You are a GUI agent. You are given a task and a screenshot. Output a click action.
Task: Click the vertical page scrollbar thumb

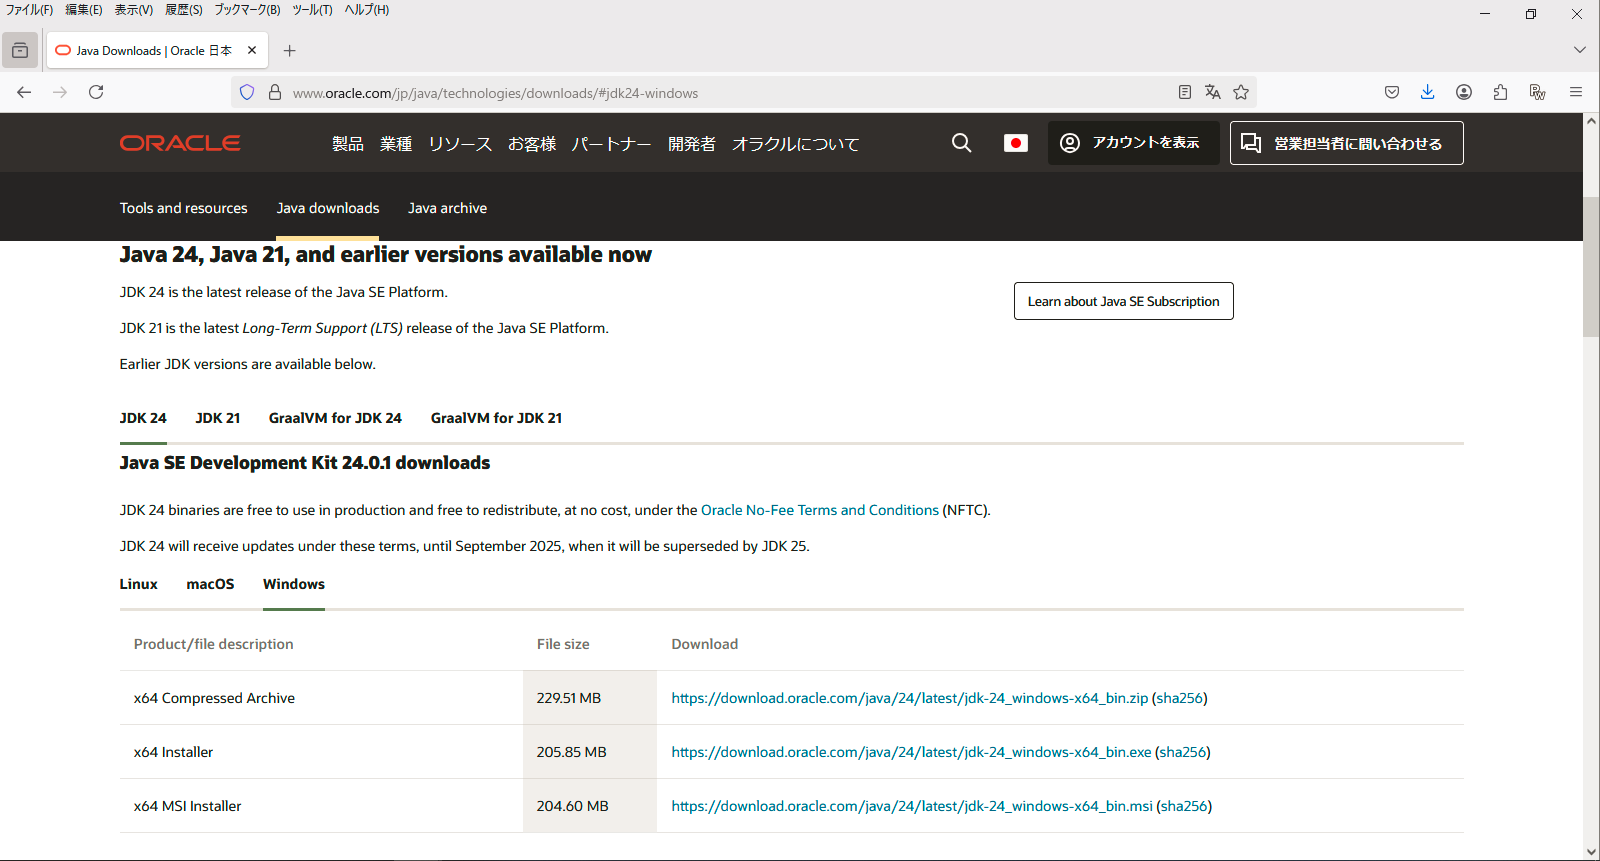[1591, 267]
